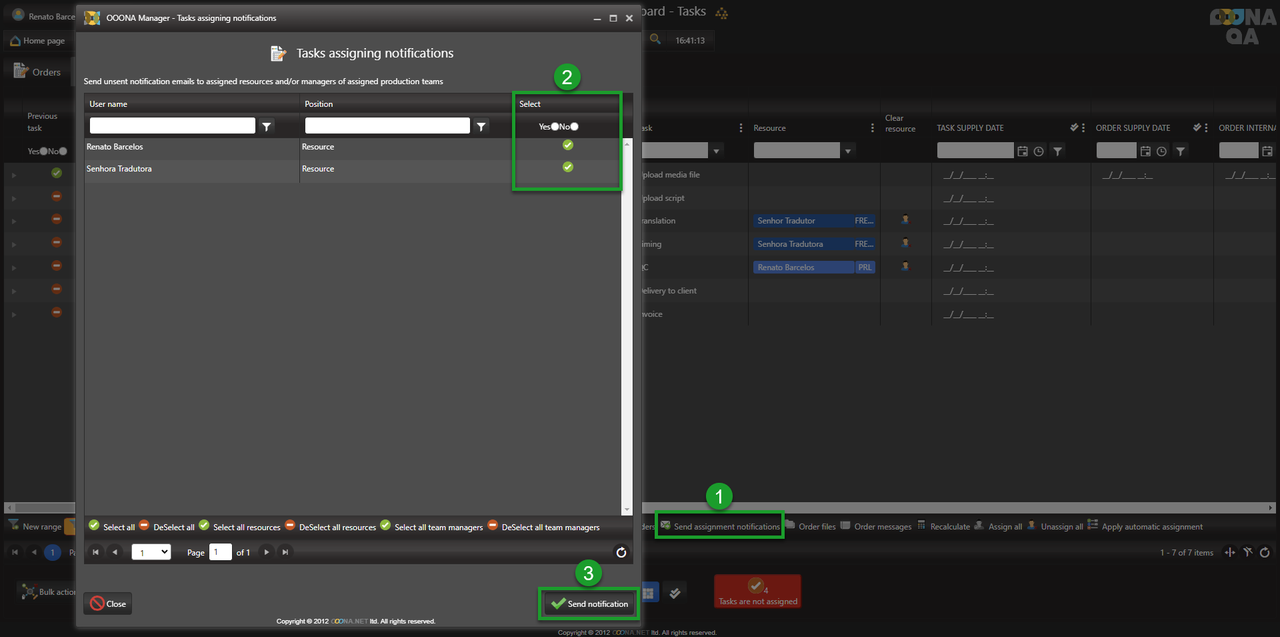Go to the next page in the dialog pager

pyautogui.click(x=266, y=552)
